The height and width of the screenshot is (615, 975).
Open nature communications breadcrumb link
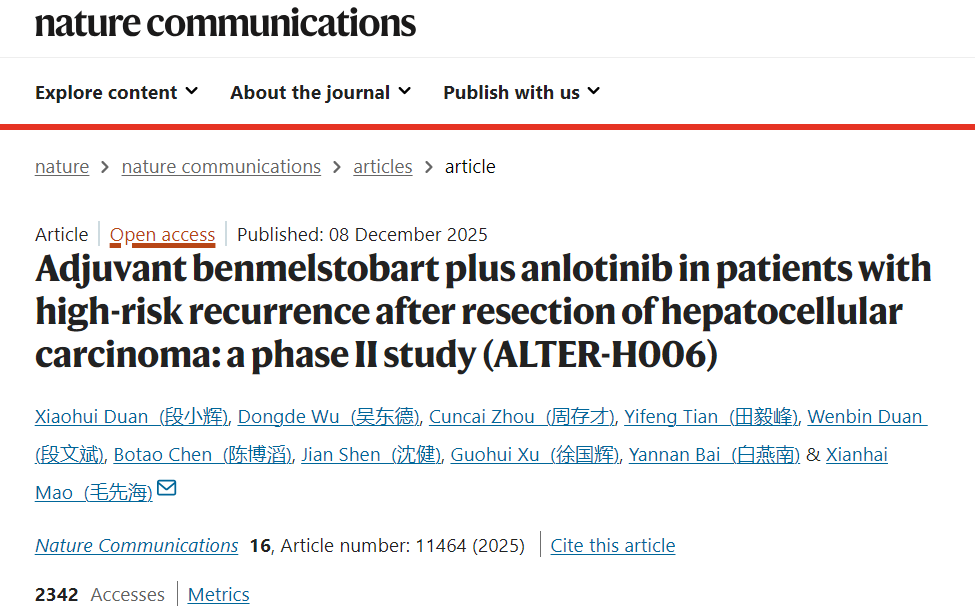(x=221, y=167)
